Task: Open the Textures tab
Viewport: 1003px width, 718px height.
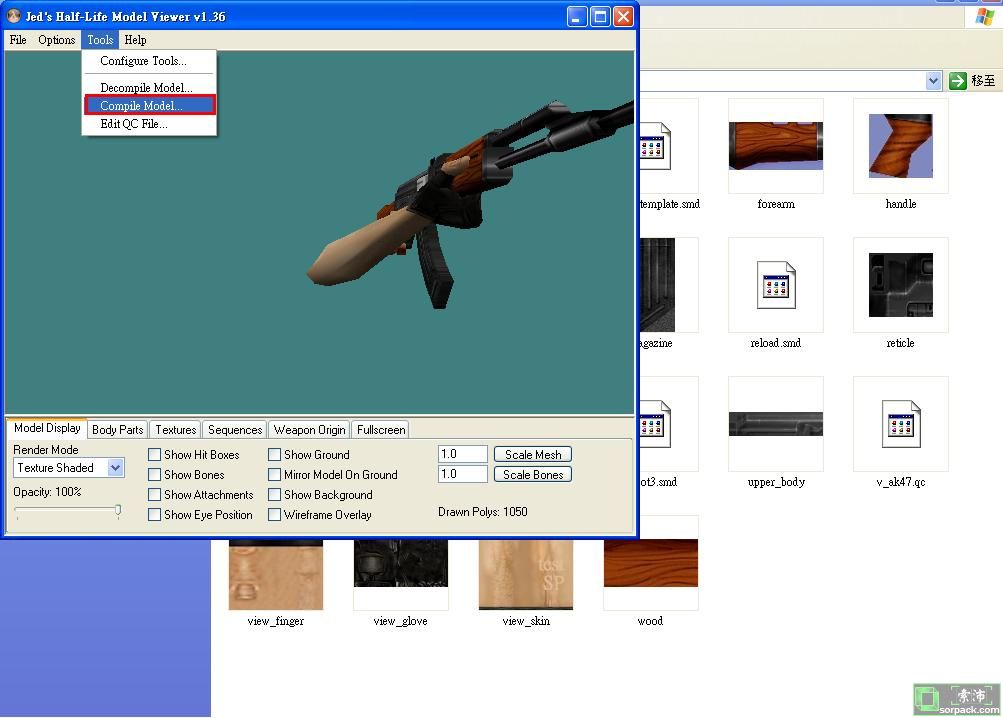Action: (x=175, y=430)
